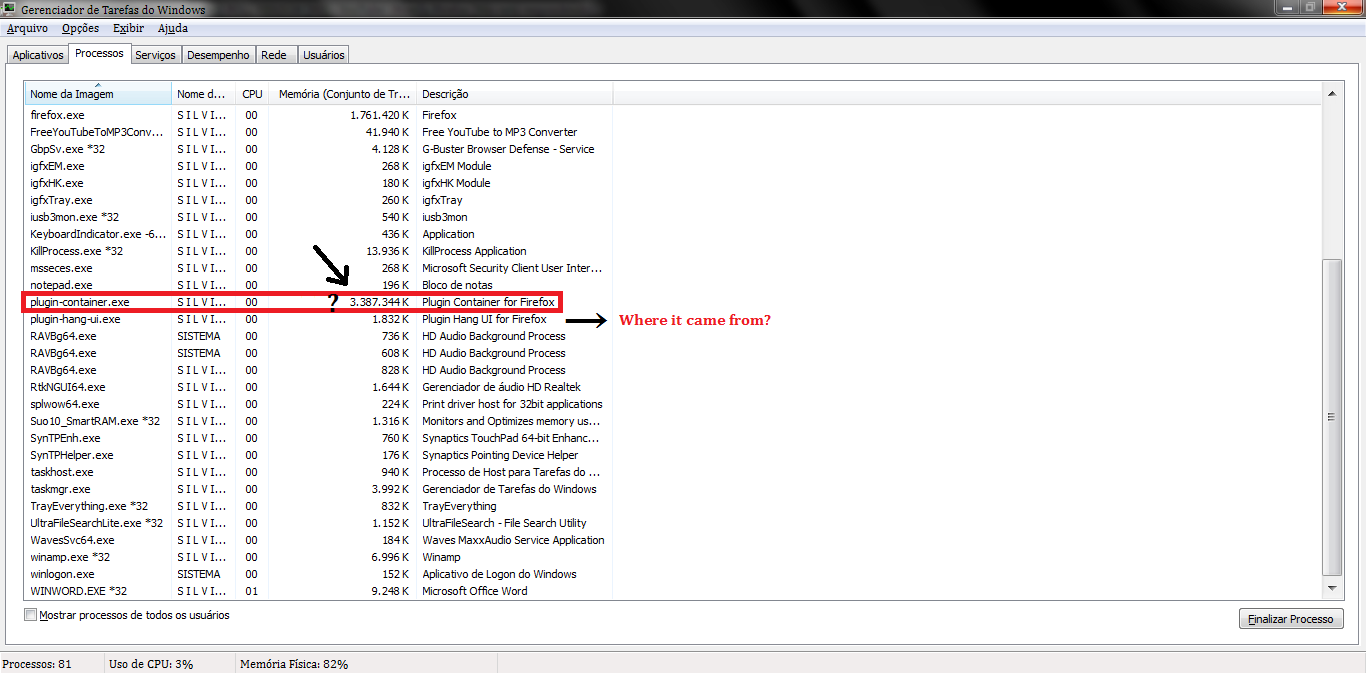Select the KeyboardIndicator.exe process
Screen dimensions: 1366x674
(x=319, y=234)
